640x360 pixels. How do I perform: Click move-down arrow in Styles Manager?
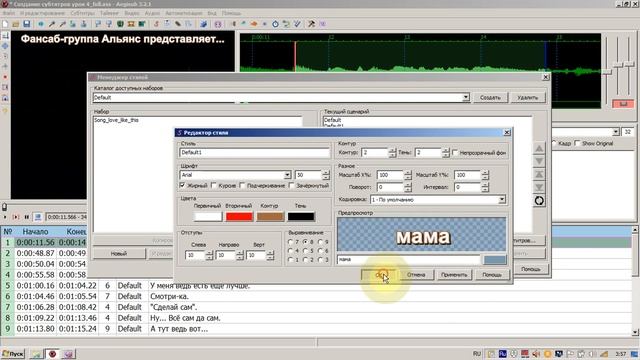point(539,161)
